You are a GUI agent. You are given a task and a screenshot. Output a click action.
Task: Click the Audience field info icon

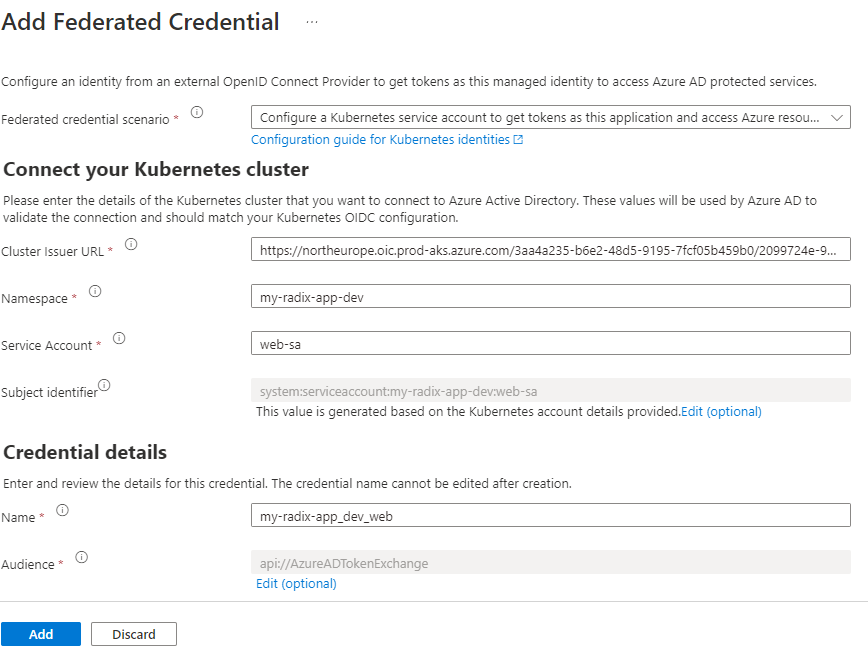pos(81,557)
